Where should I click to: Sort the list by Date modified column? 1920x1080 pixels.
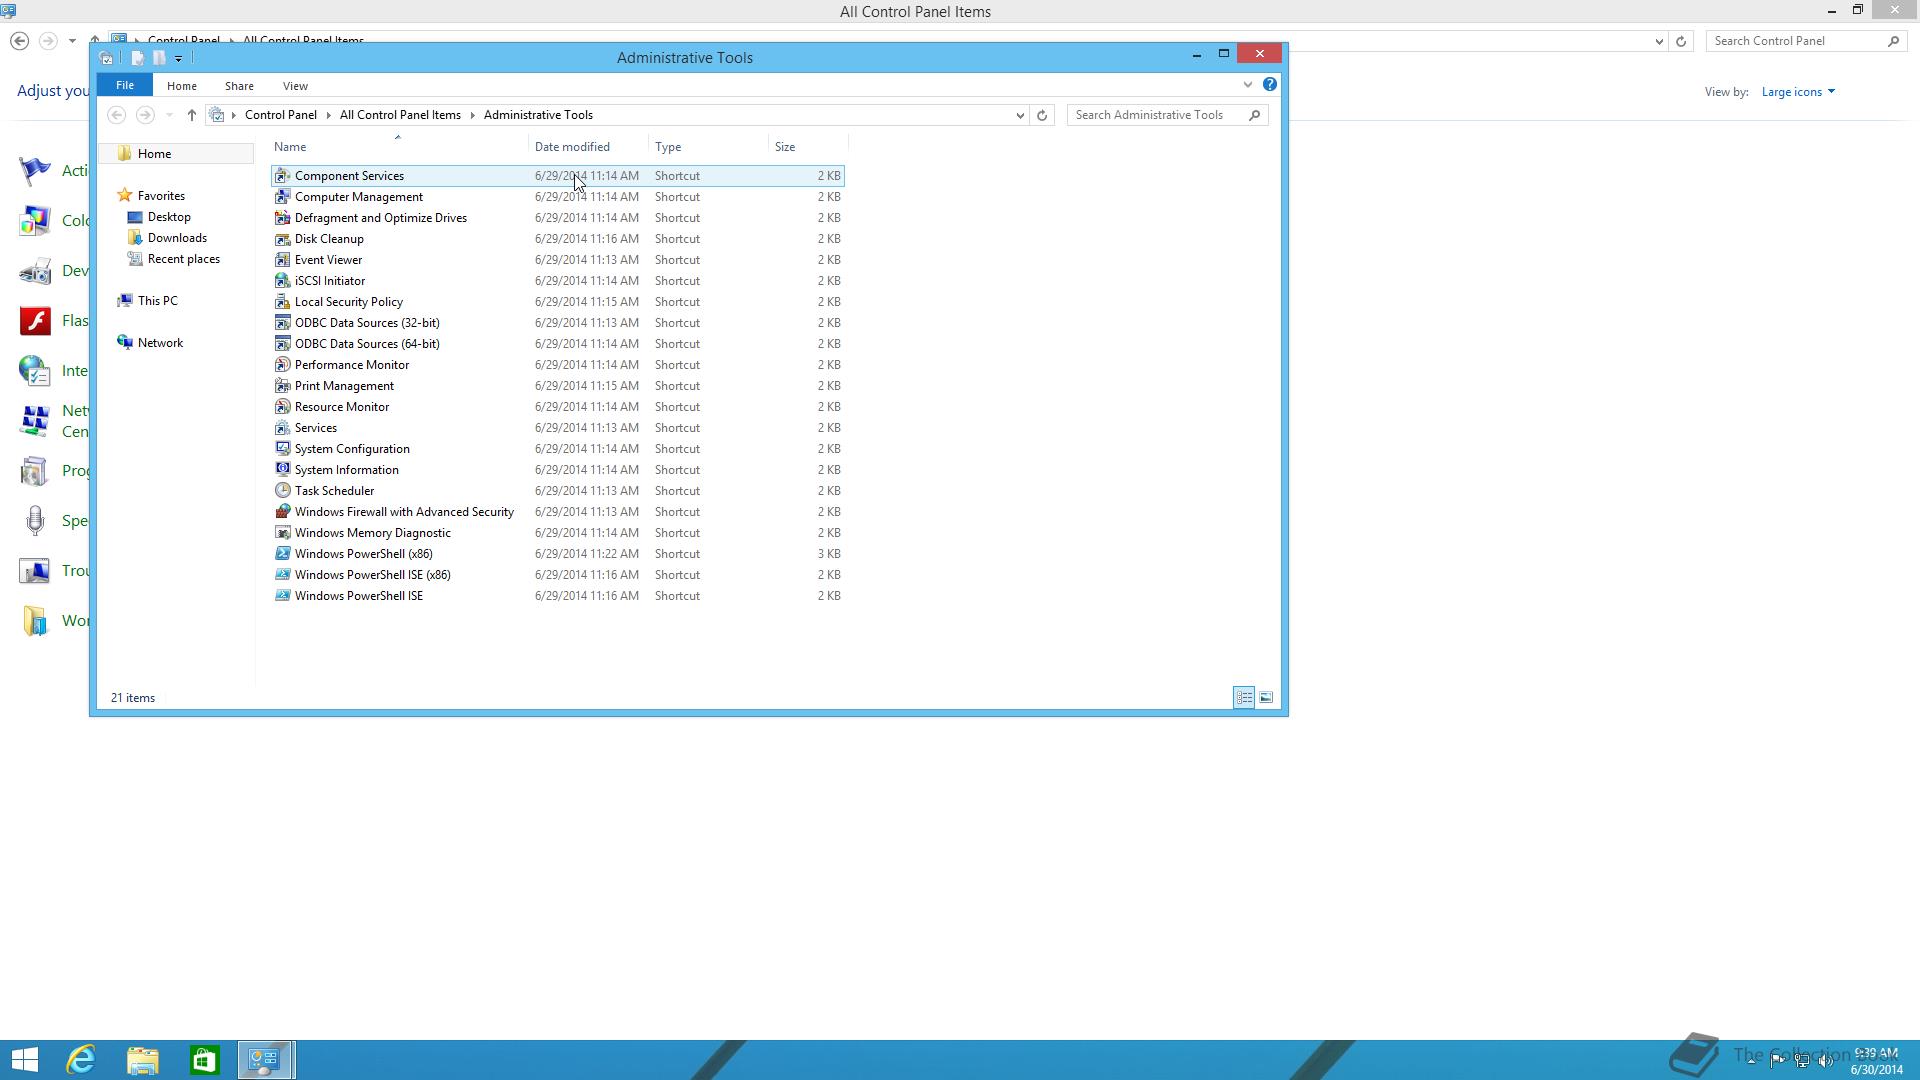click(589, 147)
